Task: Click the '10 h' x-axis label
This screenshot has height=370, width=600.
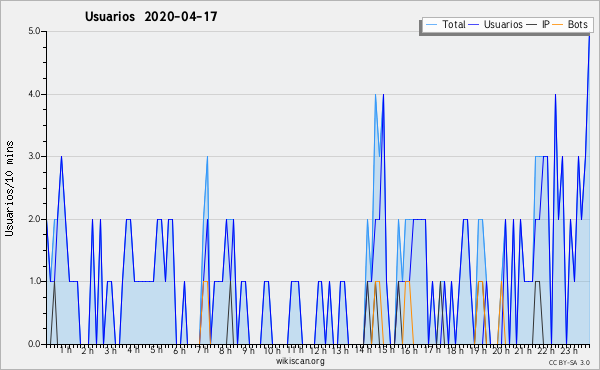Action: (272, 351)
